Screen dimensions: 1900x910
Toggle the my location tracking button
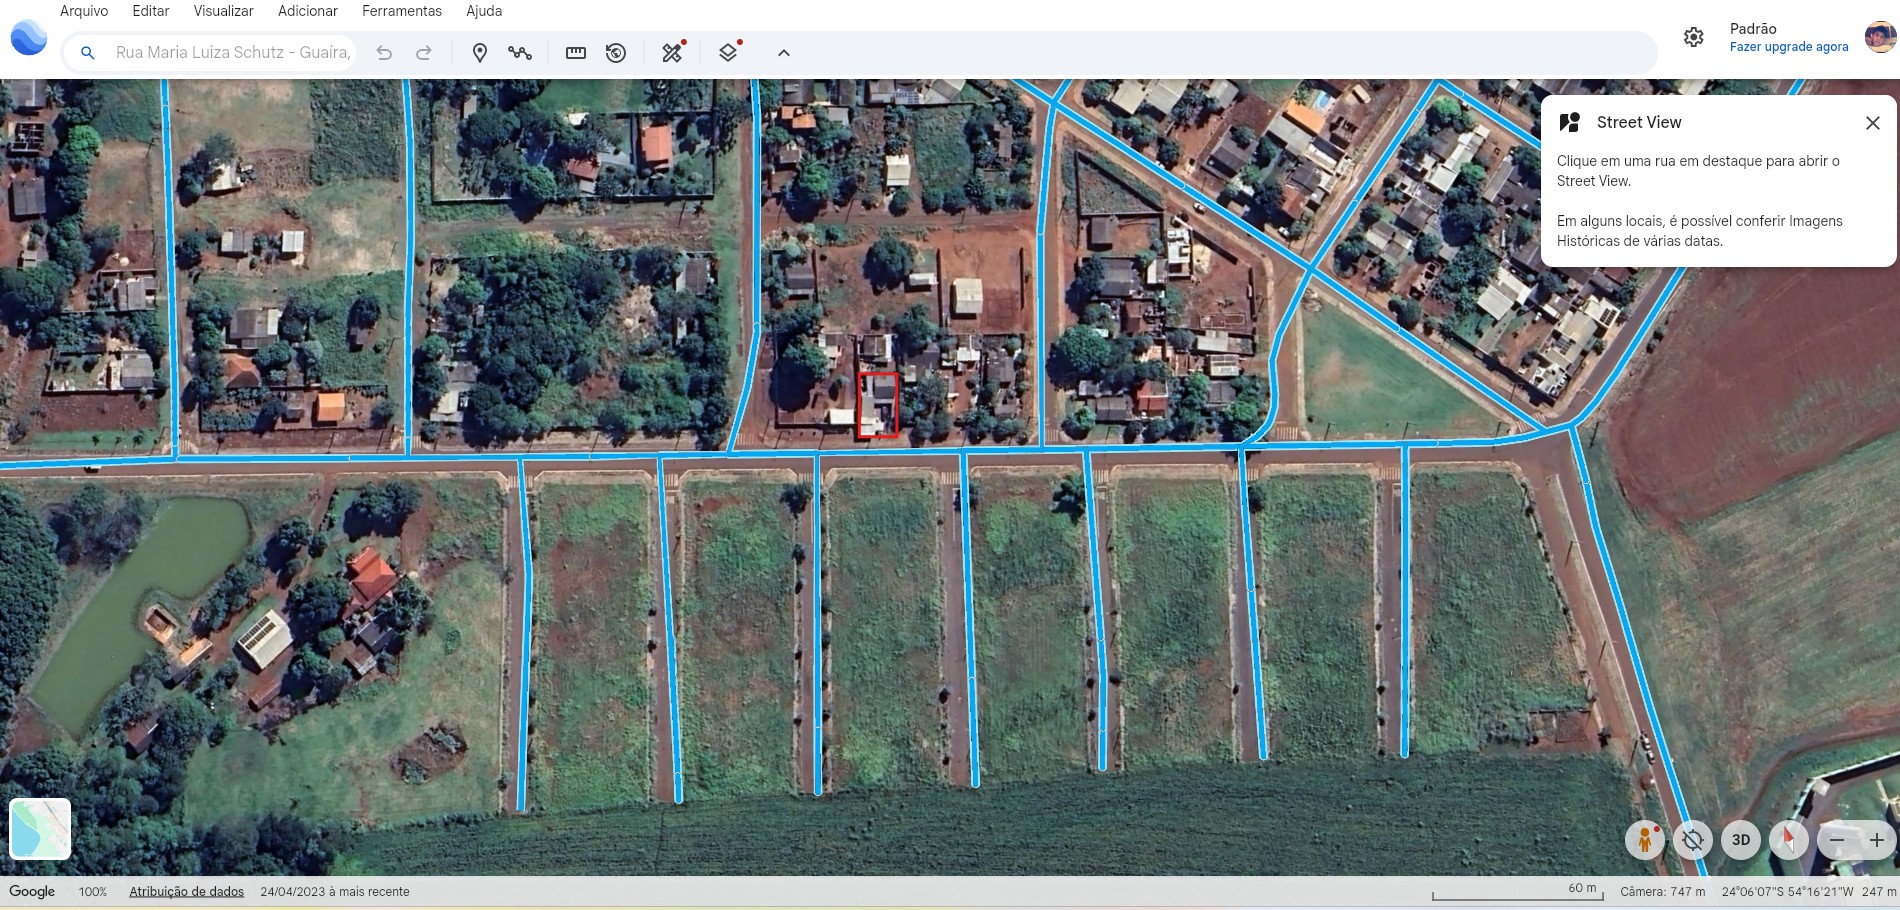(1692, 840)
